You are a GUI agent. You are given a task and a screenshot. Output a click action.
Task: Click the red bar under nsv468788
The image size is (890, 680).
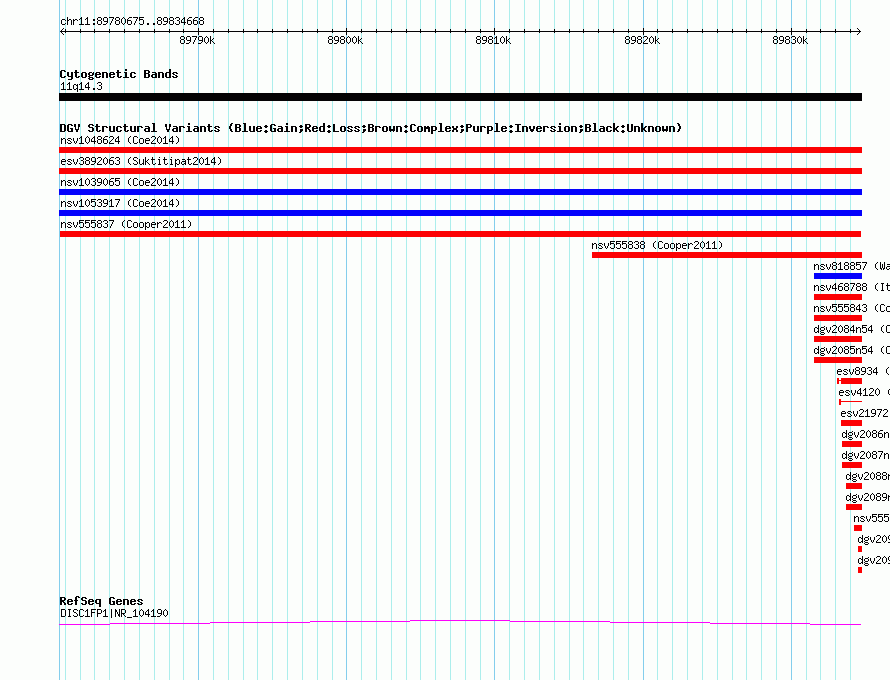(838, 297)
